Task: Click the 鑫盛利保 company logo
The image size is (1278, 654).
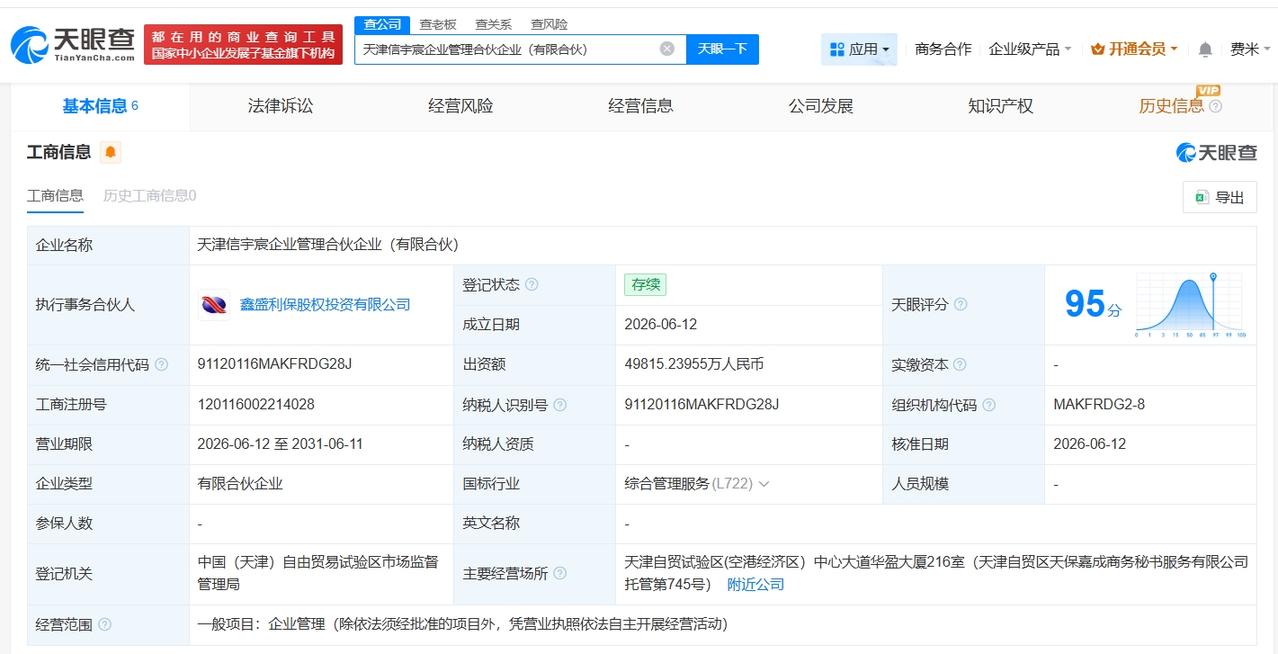Action: 214,305
